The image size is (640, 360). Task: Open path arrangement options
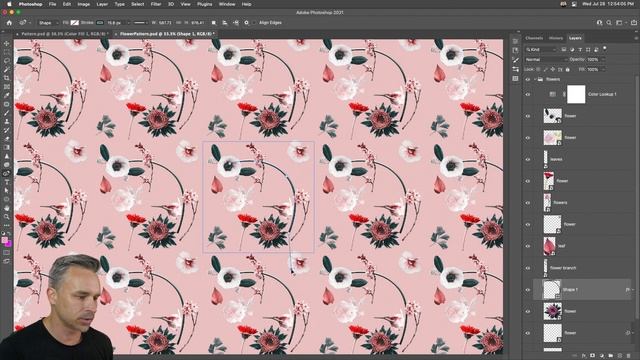[x=236, y=23]
